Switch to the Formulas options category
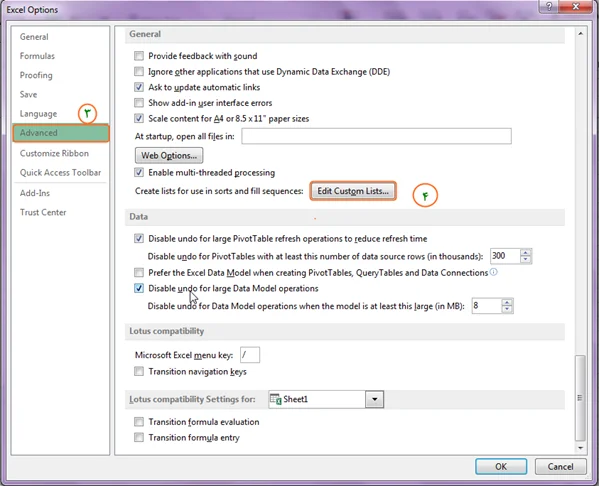 click(37, 56)
